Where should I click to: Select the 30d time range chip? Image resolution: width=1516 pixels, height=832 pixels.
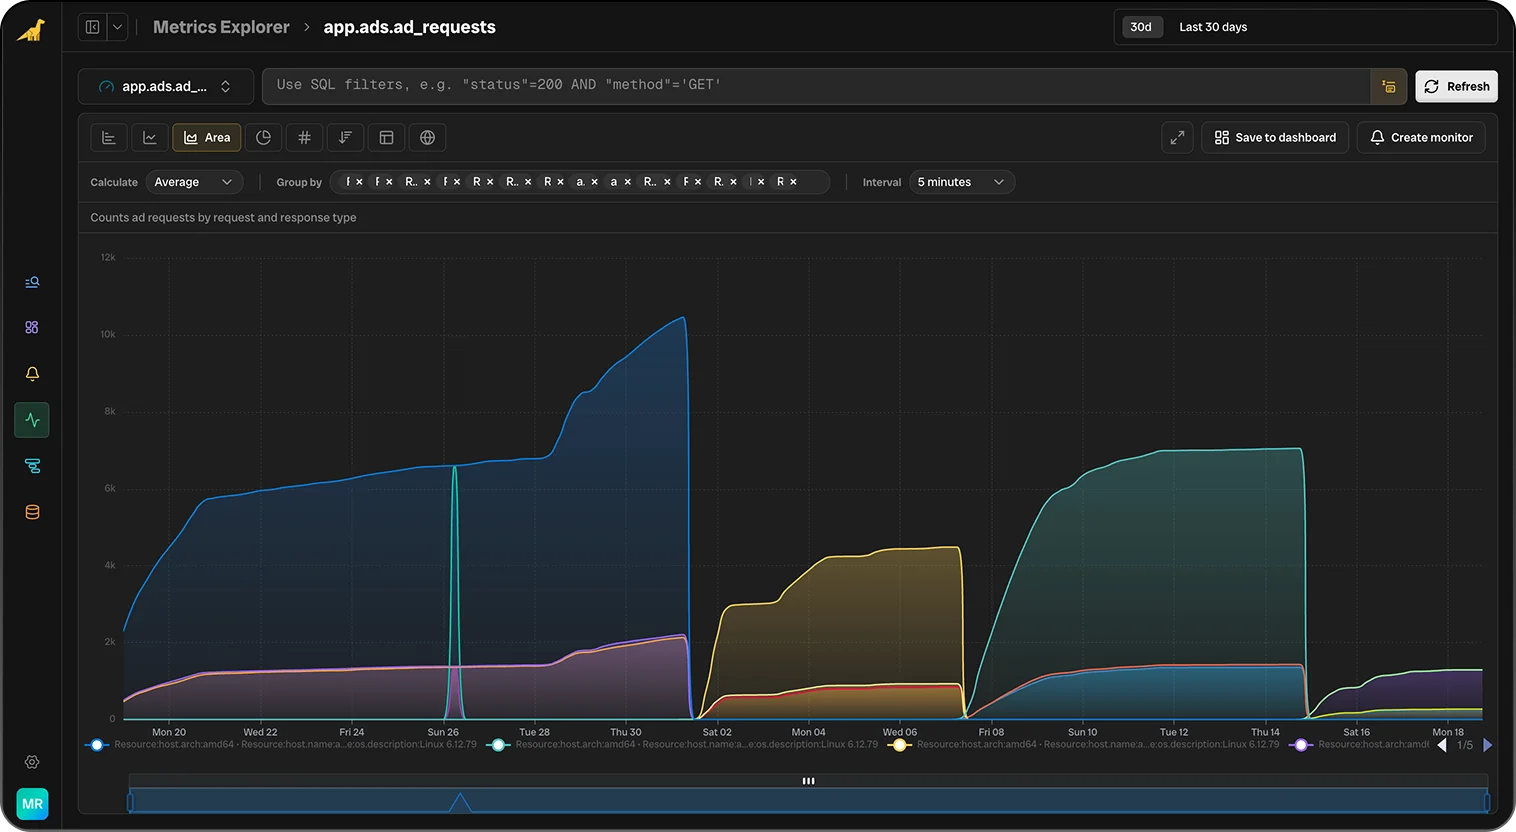coord(1141,27)
